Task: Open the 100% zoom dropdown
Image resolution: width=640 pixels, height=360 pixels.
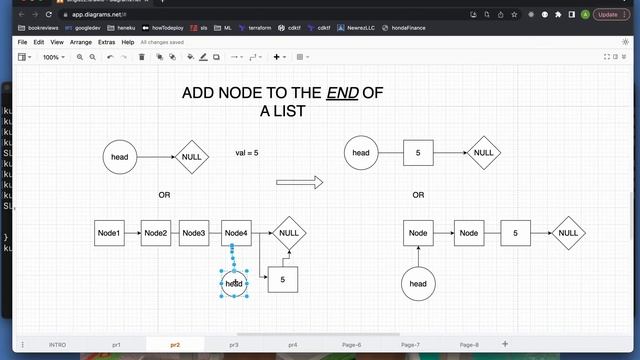Action: 54,58
